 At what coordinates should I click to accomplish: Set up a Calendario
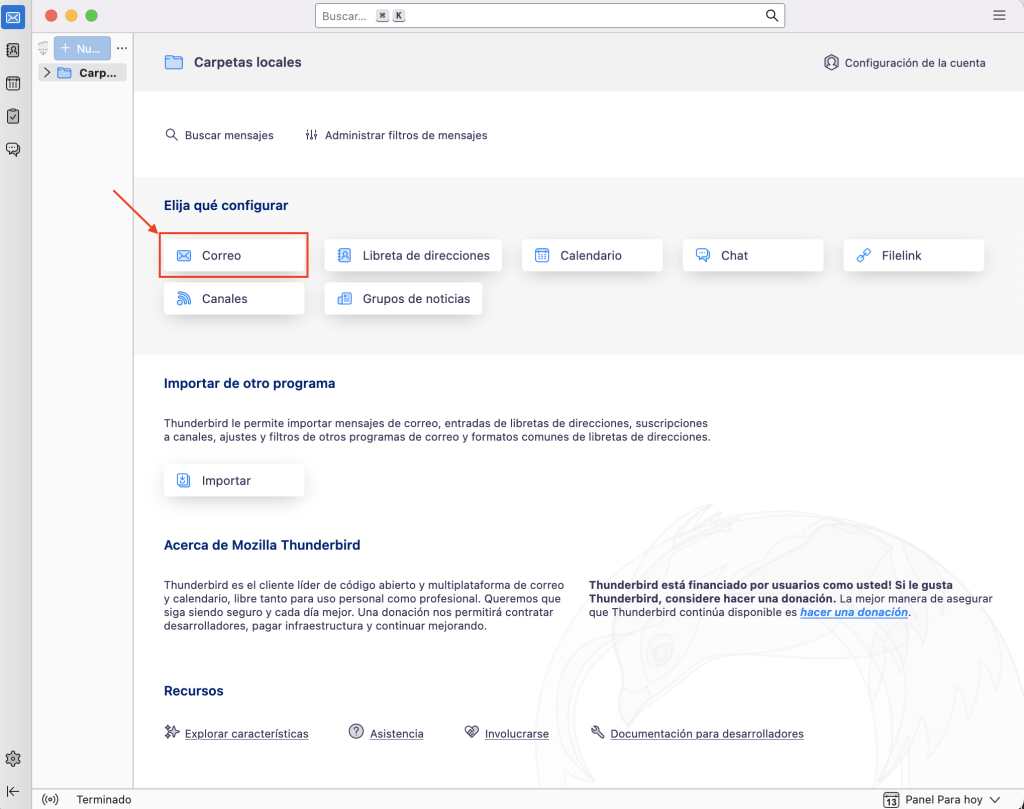[592, 255]
